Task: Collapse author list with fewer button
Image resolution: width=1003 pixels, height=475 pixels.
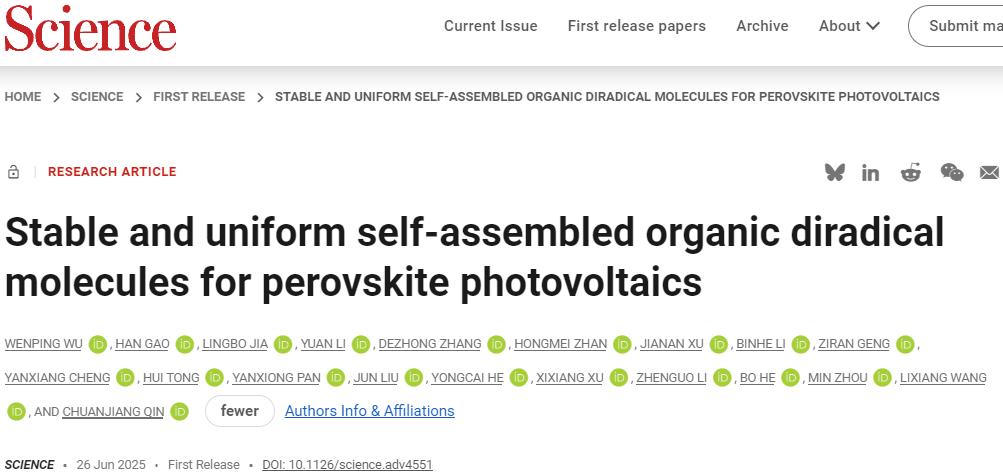Action: [x=239, y=411]
